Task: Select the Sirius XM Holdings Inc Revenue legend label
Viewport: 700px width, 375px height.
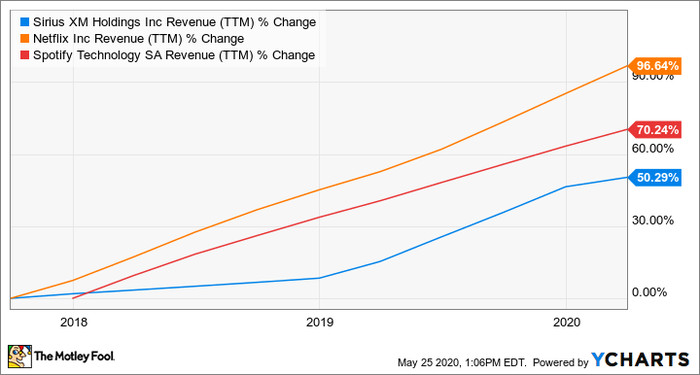Action: (x=175, y=22)
